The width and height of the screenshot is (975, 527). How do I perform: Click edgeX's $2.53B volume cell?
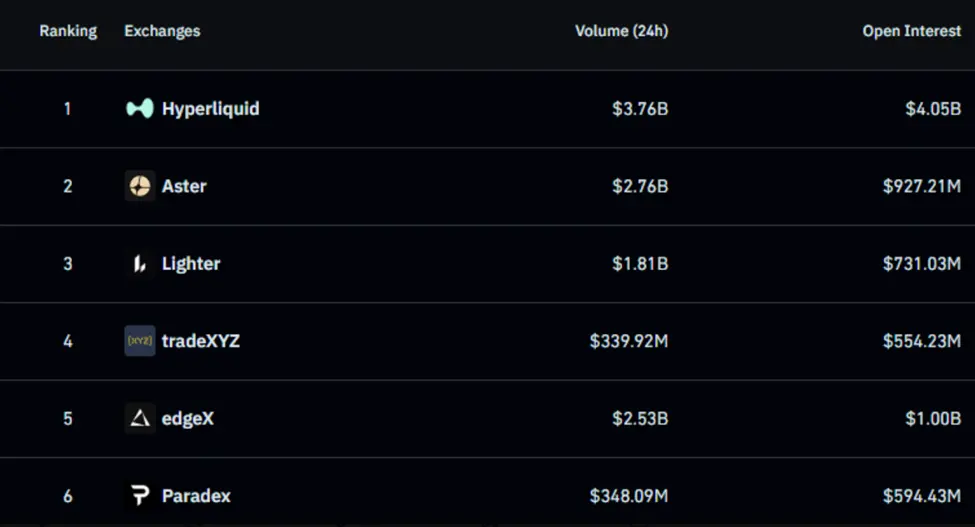(x=640, y=418)
